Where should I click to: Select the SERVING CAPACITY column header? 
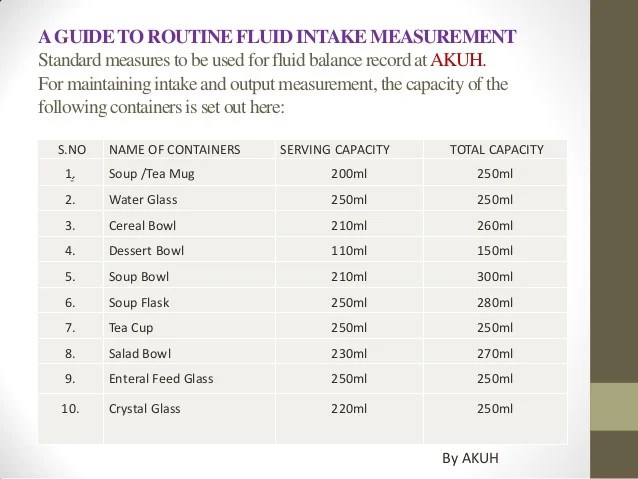[334, 150]
